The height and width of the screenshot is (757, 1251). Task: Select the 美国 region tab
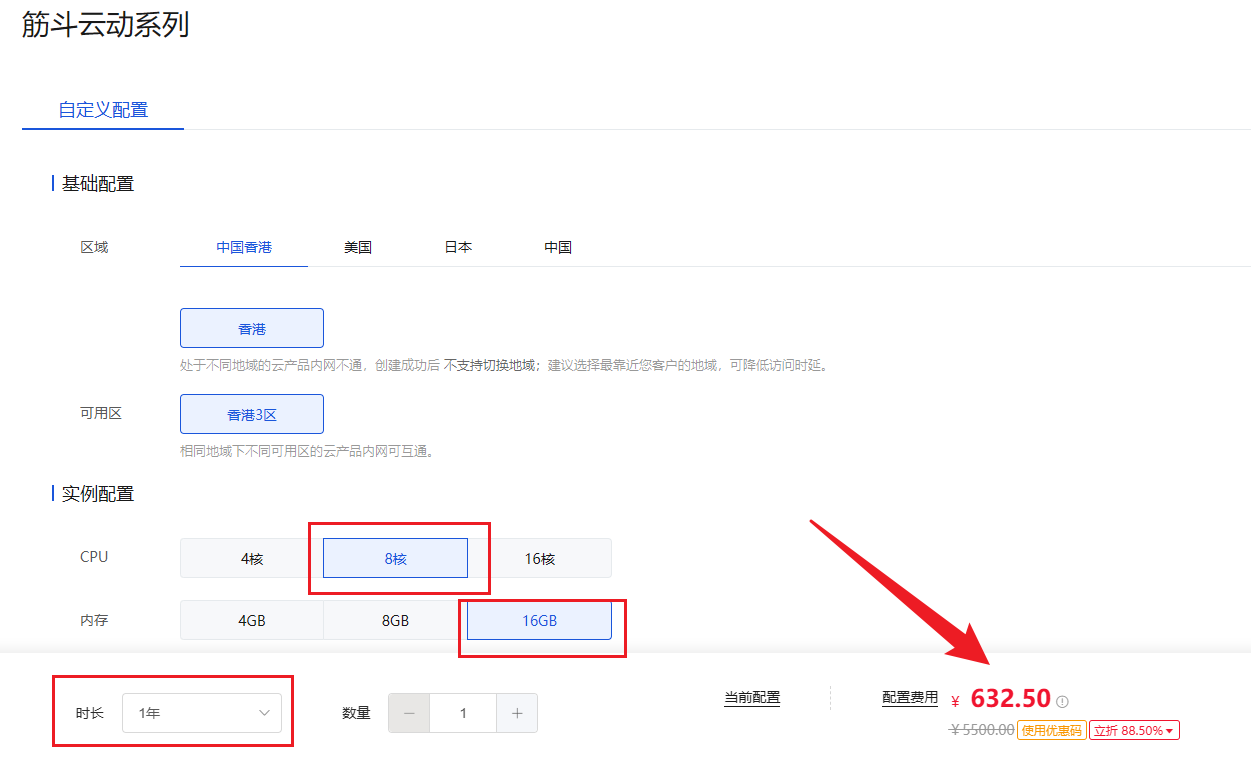357,247
